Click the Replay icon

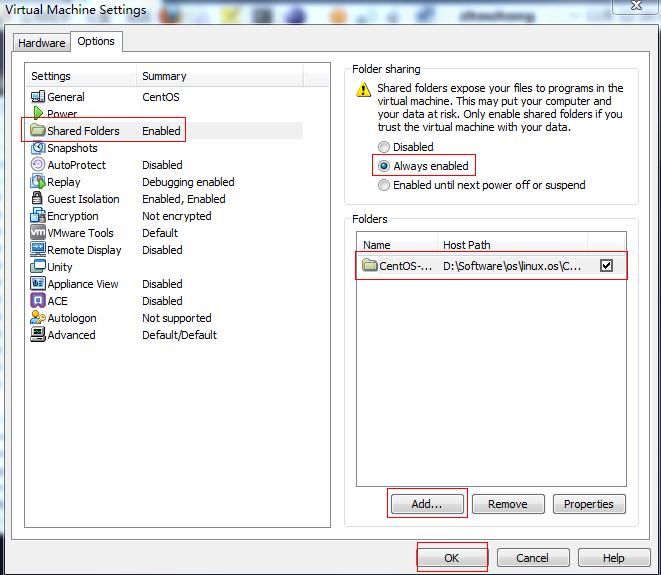click(38, 182)
